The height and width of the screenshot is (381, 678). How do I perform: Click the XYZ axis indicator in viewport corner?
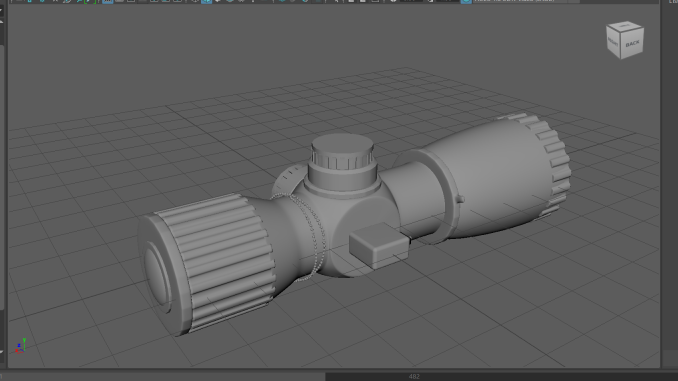[x=20, y=346]
